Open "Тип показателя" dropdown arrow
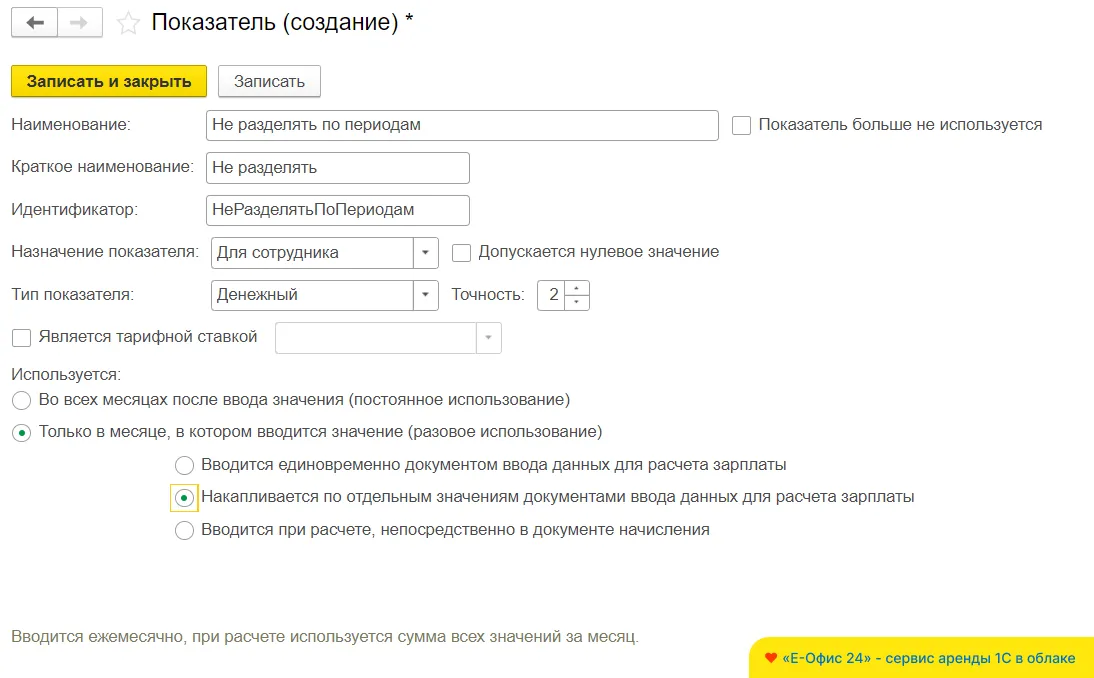This screenshot has height=678, width=1094. tap(426, 295)
